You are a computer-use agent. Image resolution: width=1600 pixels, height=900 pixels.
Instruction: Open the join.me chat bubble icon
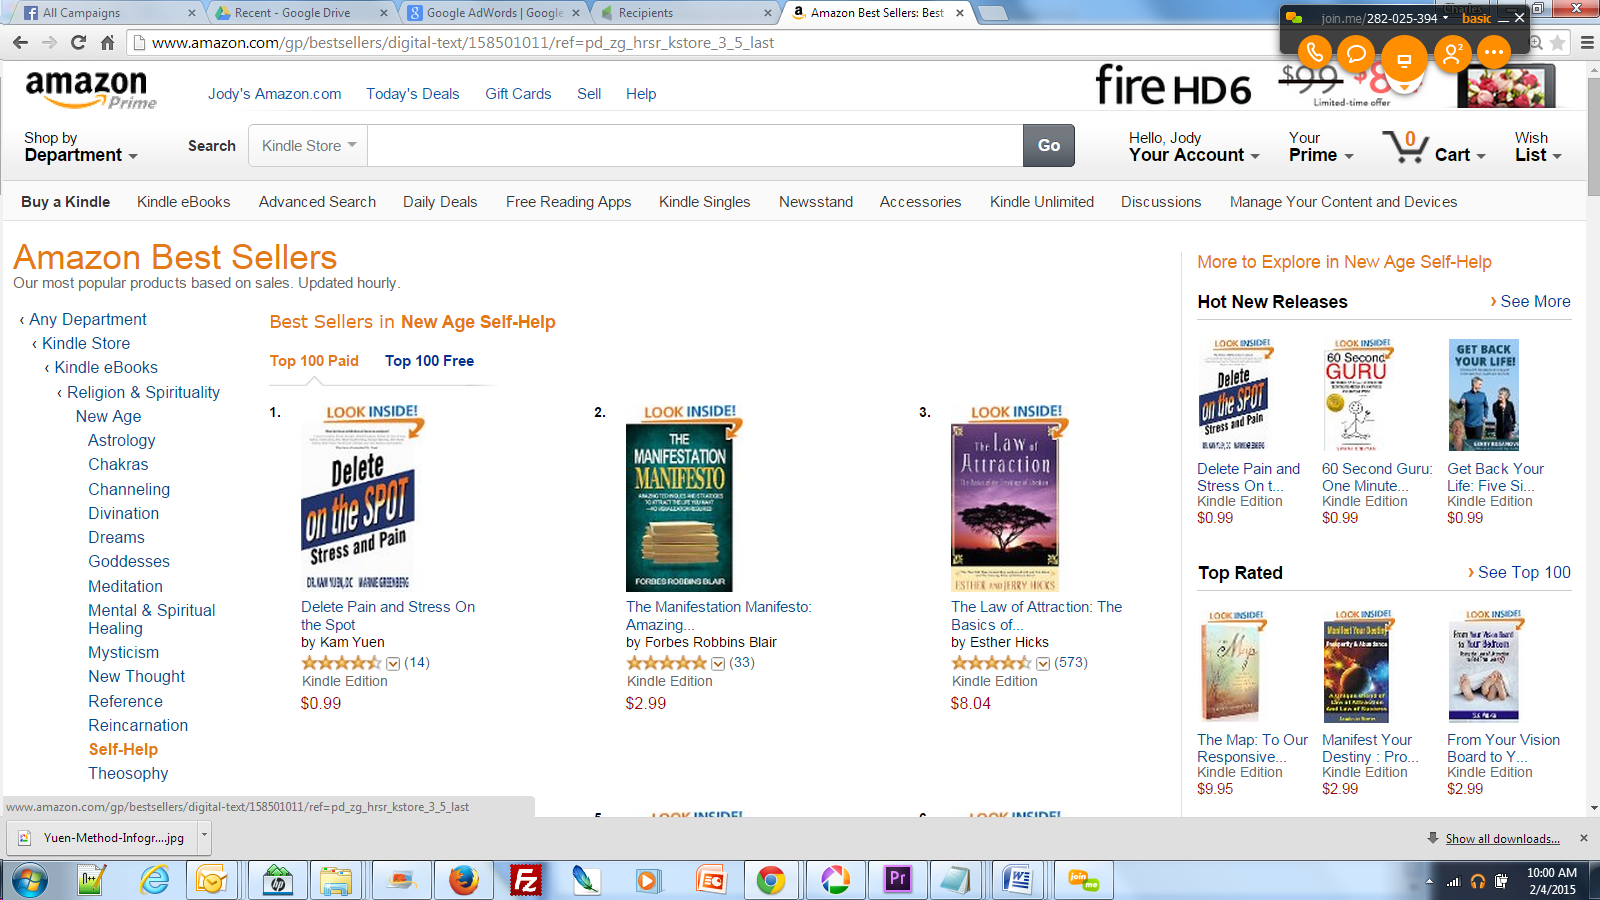1356,52
